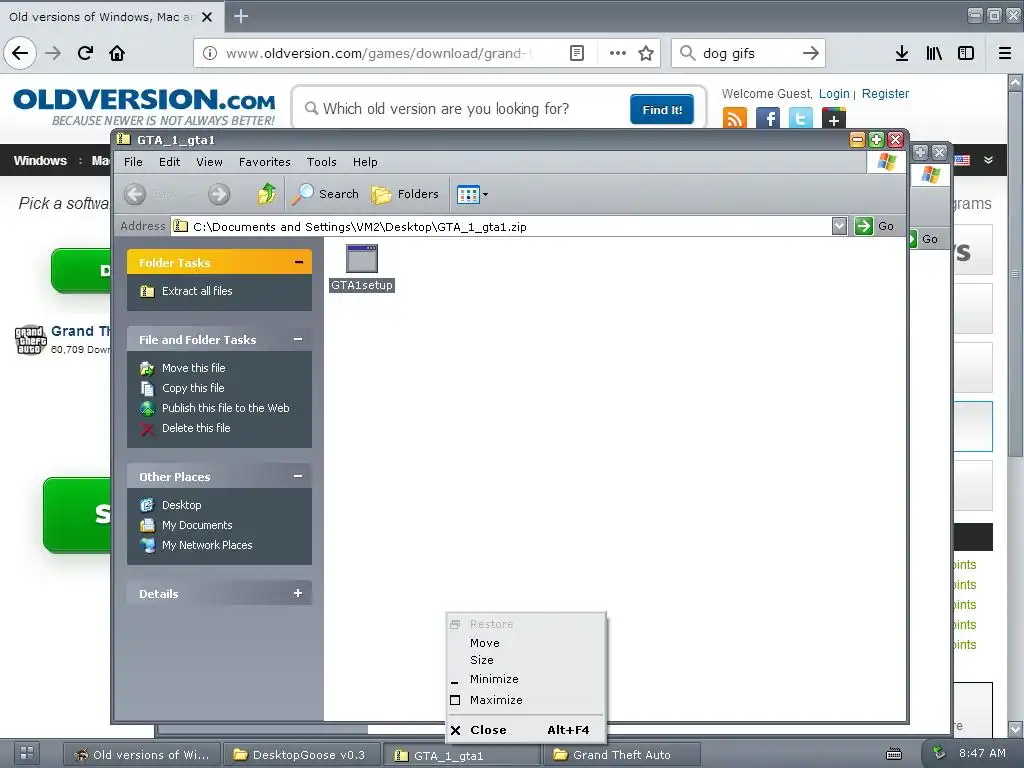Open the page actions three-dots menu

(618, 53)
